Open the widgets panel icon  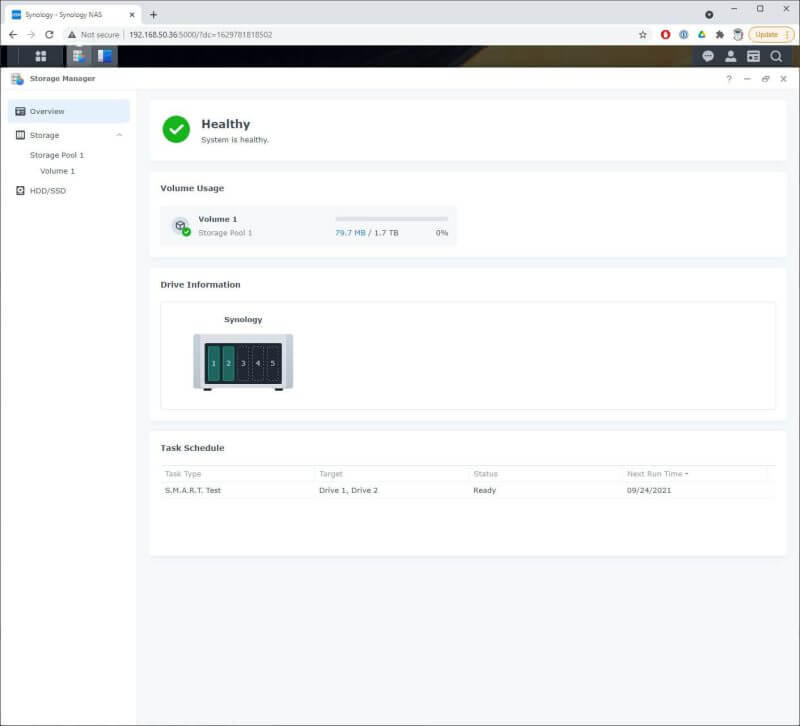[755, 56]
